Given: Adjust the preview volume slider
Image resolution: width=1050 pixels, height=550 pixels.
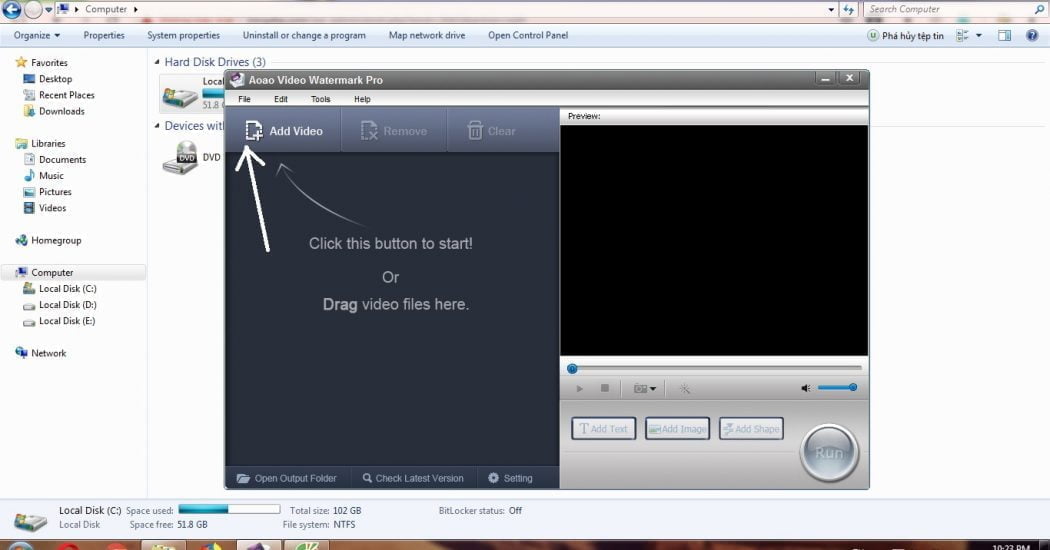Looking at the screenshot, I should tap(837, 387).
